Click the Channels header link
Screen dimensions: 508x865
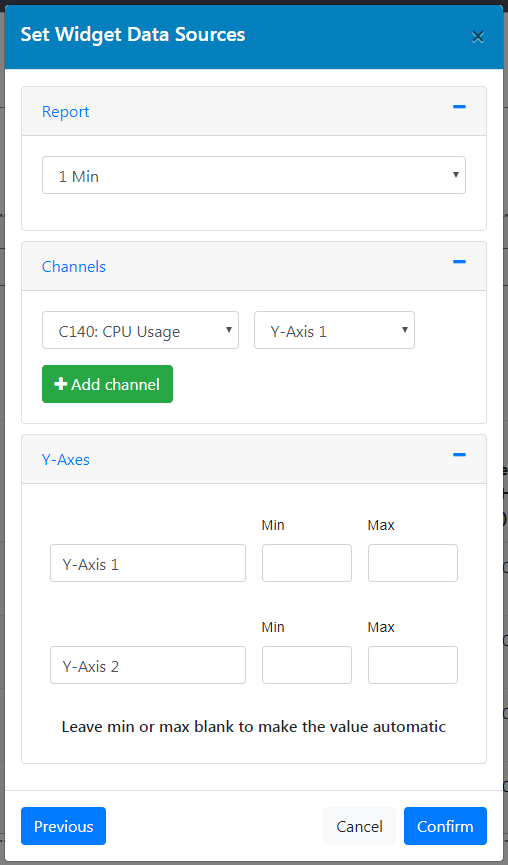pos(73,267)
